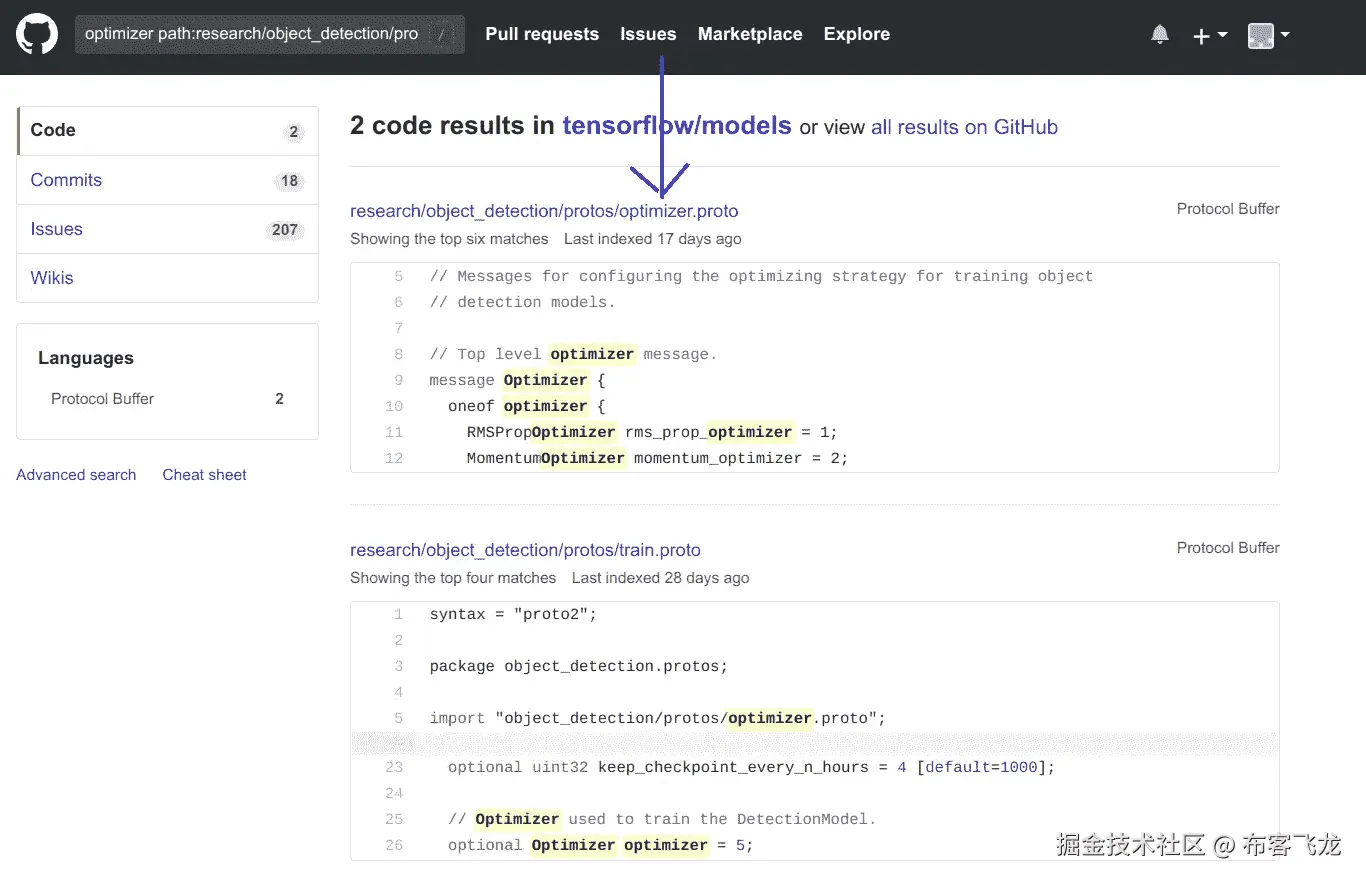1366x883 pixels.
Task: Open Advanced search link
Action: [76, 475]
